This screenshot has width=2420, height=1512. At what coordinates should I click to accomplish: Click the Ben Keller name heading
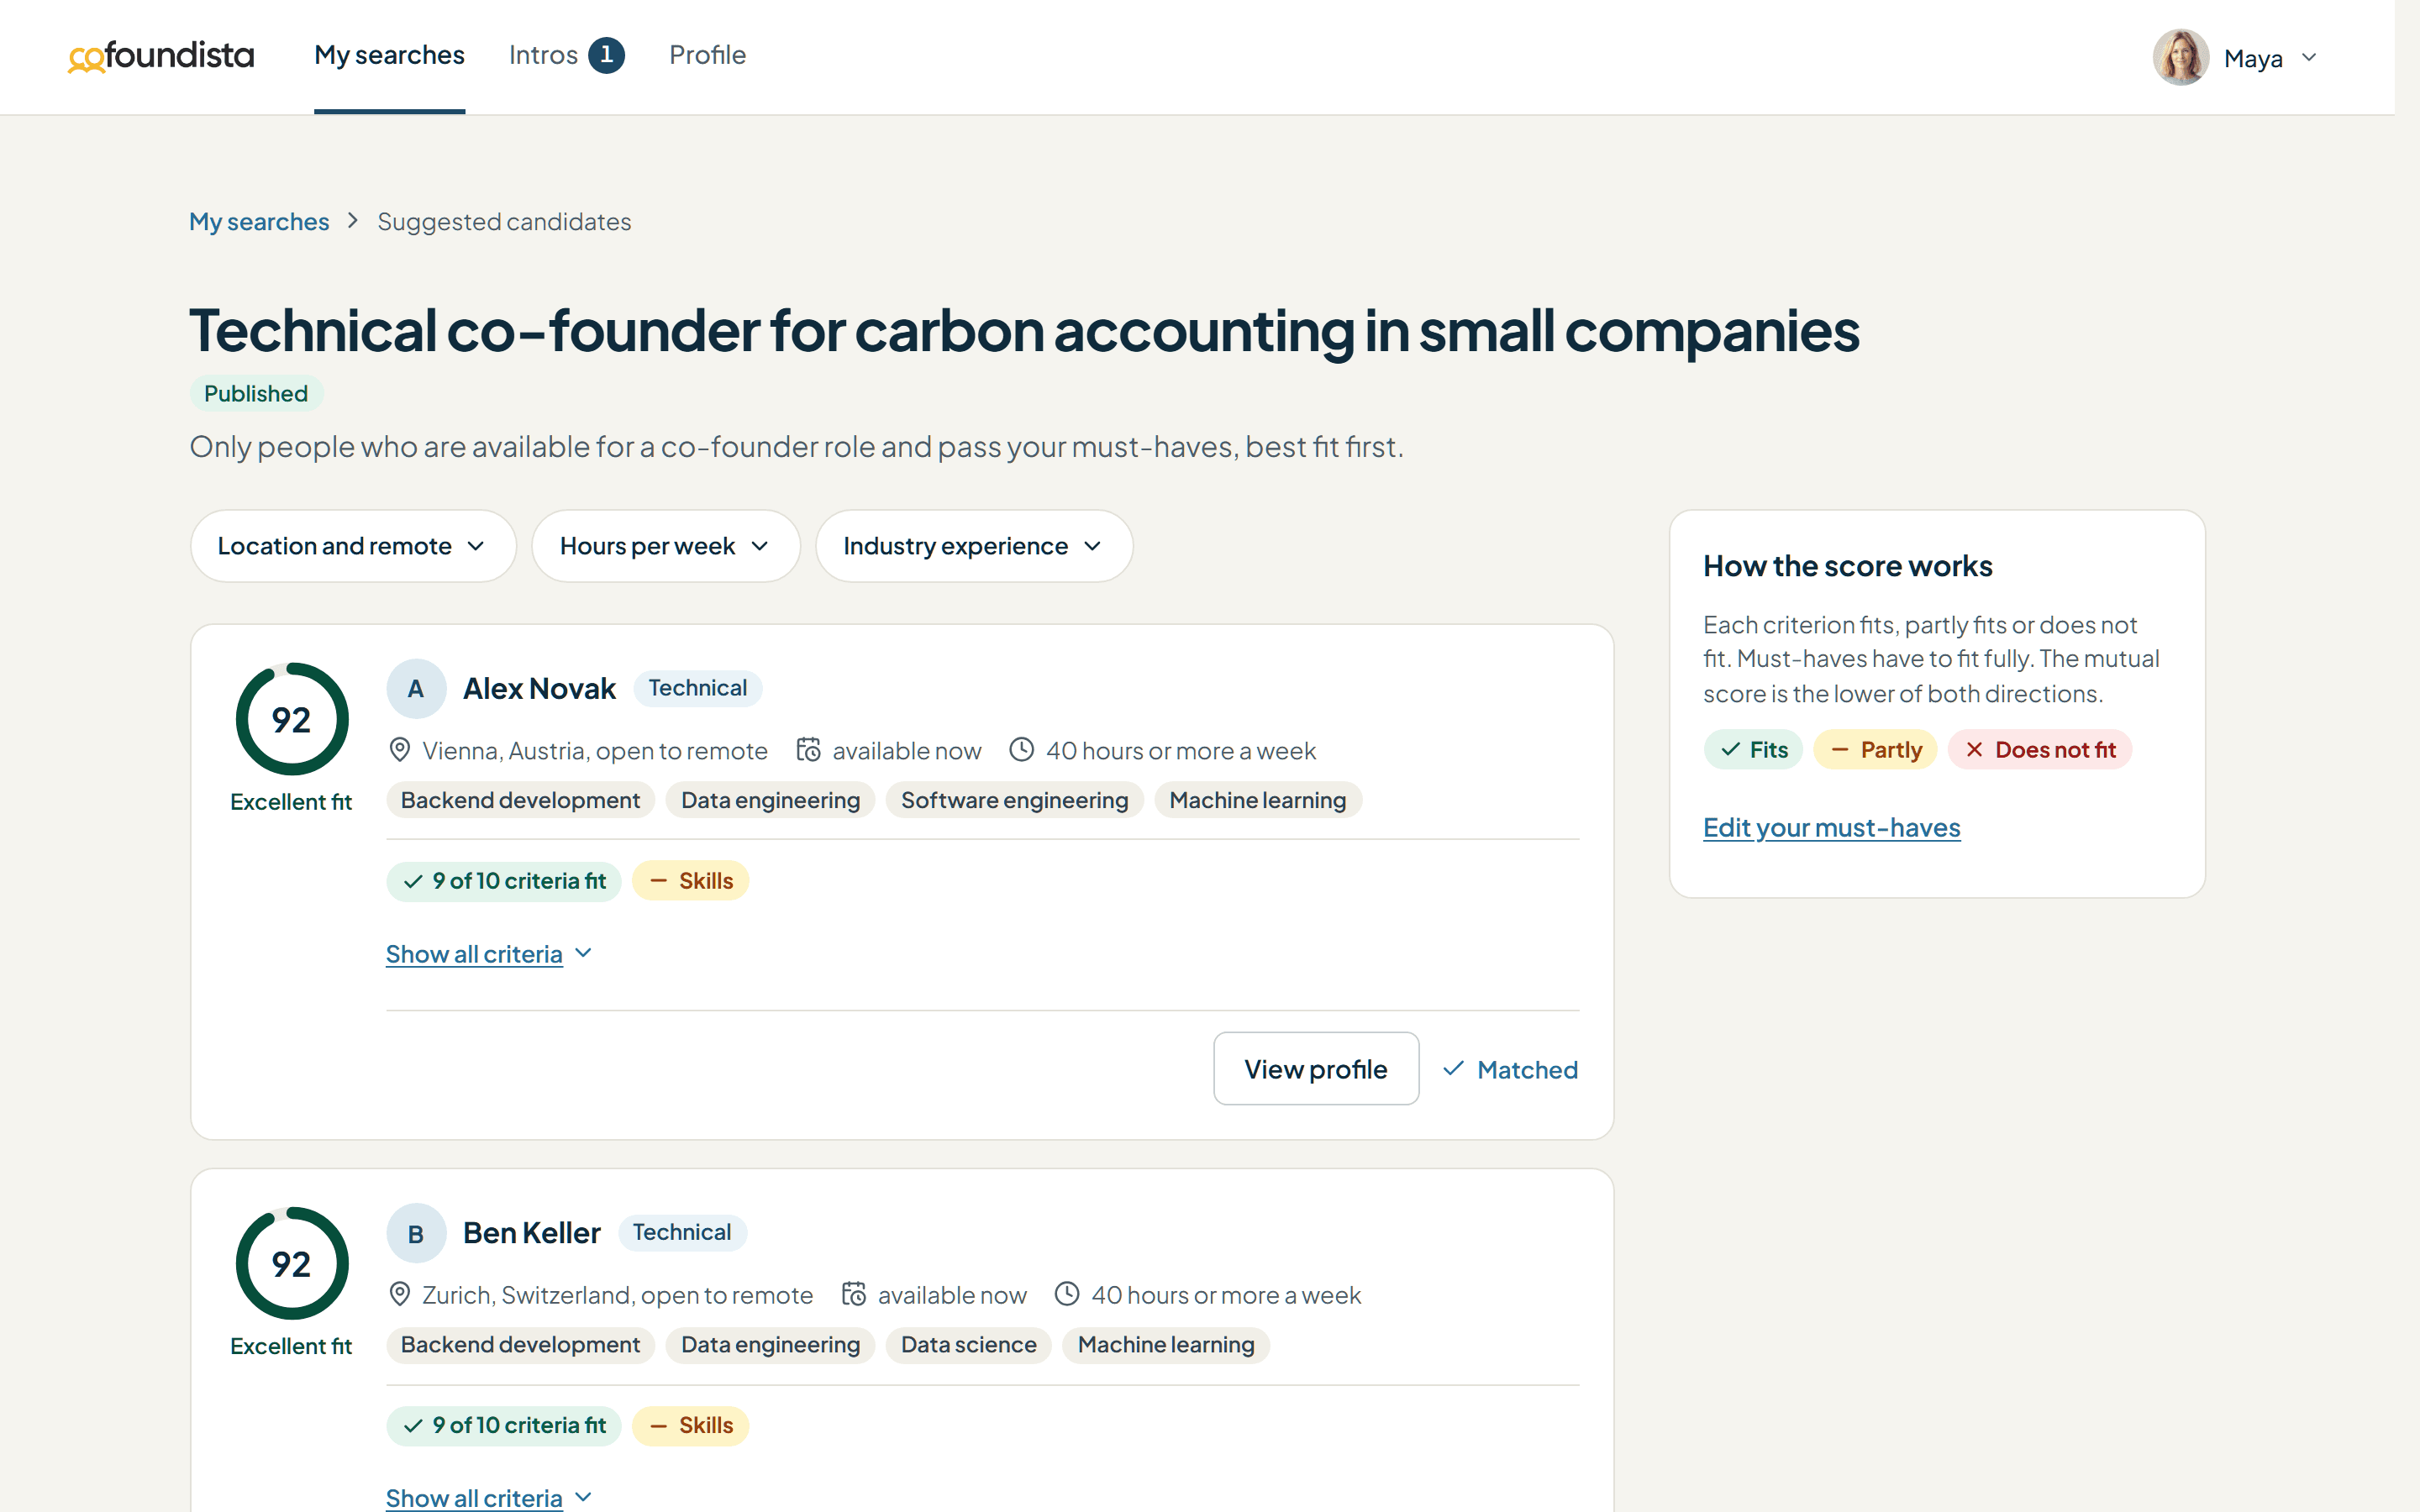coord(531,1233)
